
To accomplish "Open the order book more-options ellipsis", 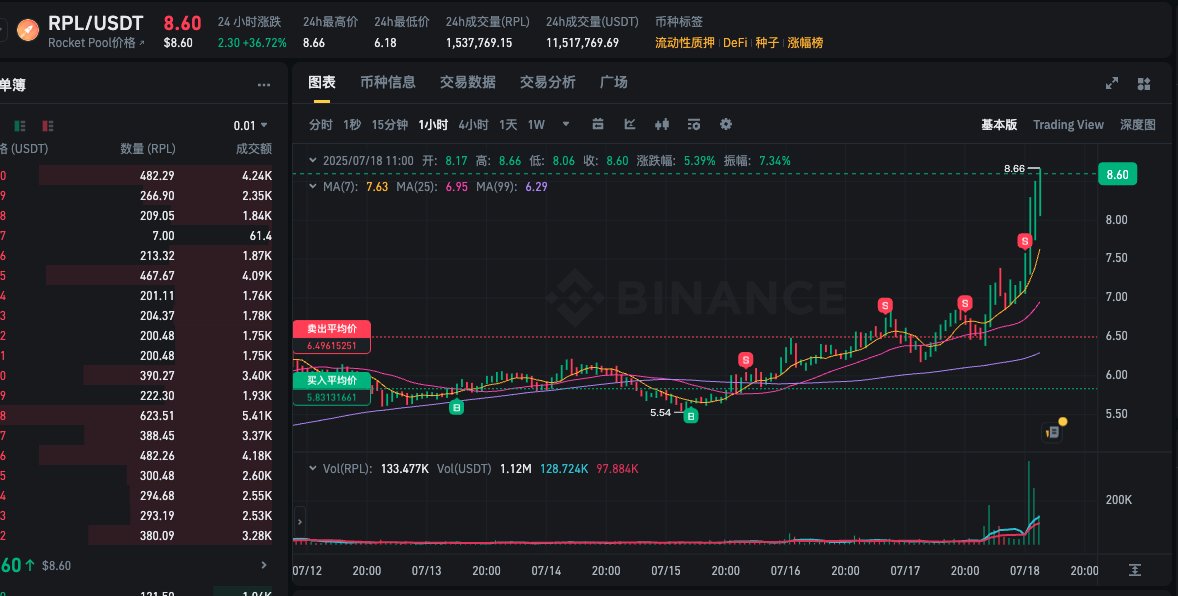I will coord(264,85).
